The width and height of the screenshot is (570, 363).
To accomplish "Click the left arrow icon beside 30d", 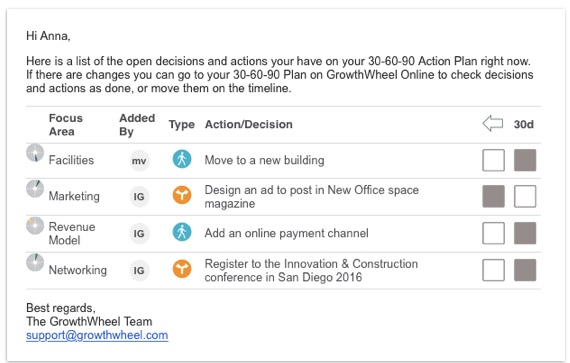I will (x=493, y=124).
